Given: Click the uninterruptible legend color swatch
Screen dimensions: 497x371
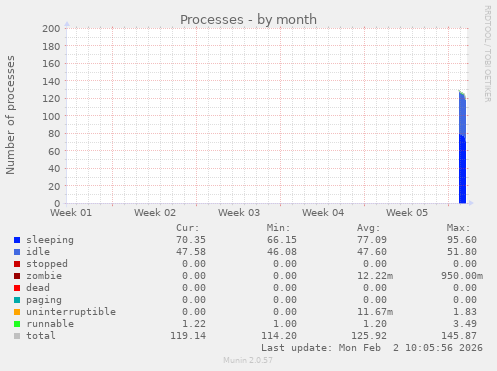Looking at the screenshot, I should [x=17, y=312].
